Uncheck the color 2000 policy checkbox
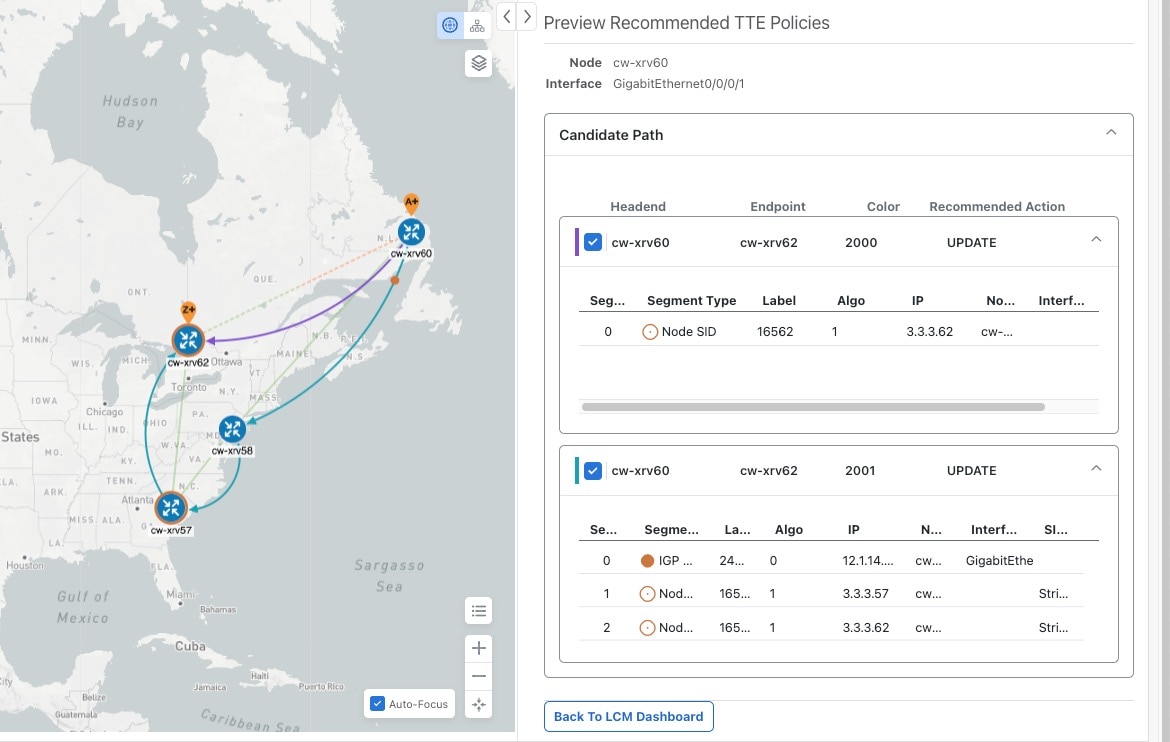The width and height of the screenshot is (1170, 742). (x=593, y=242)
